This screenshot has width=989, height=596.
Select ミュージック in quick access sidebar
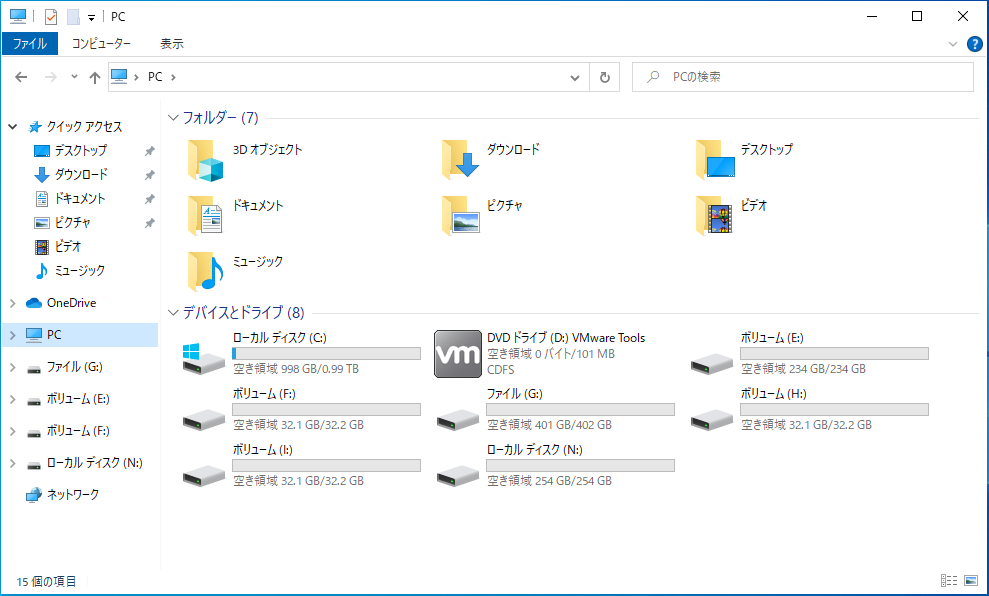pyautogui.click(x=79, y=271)
